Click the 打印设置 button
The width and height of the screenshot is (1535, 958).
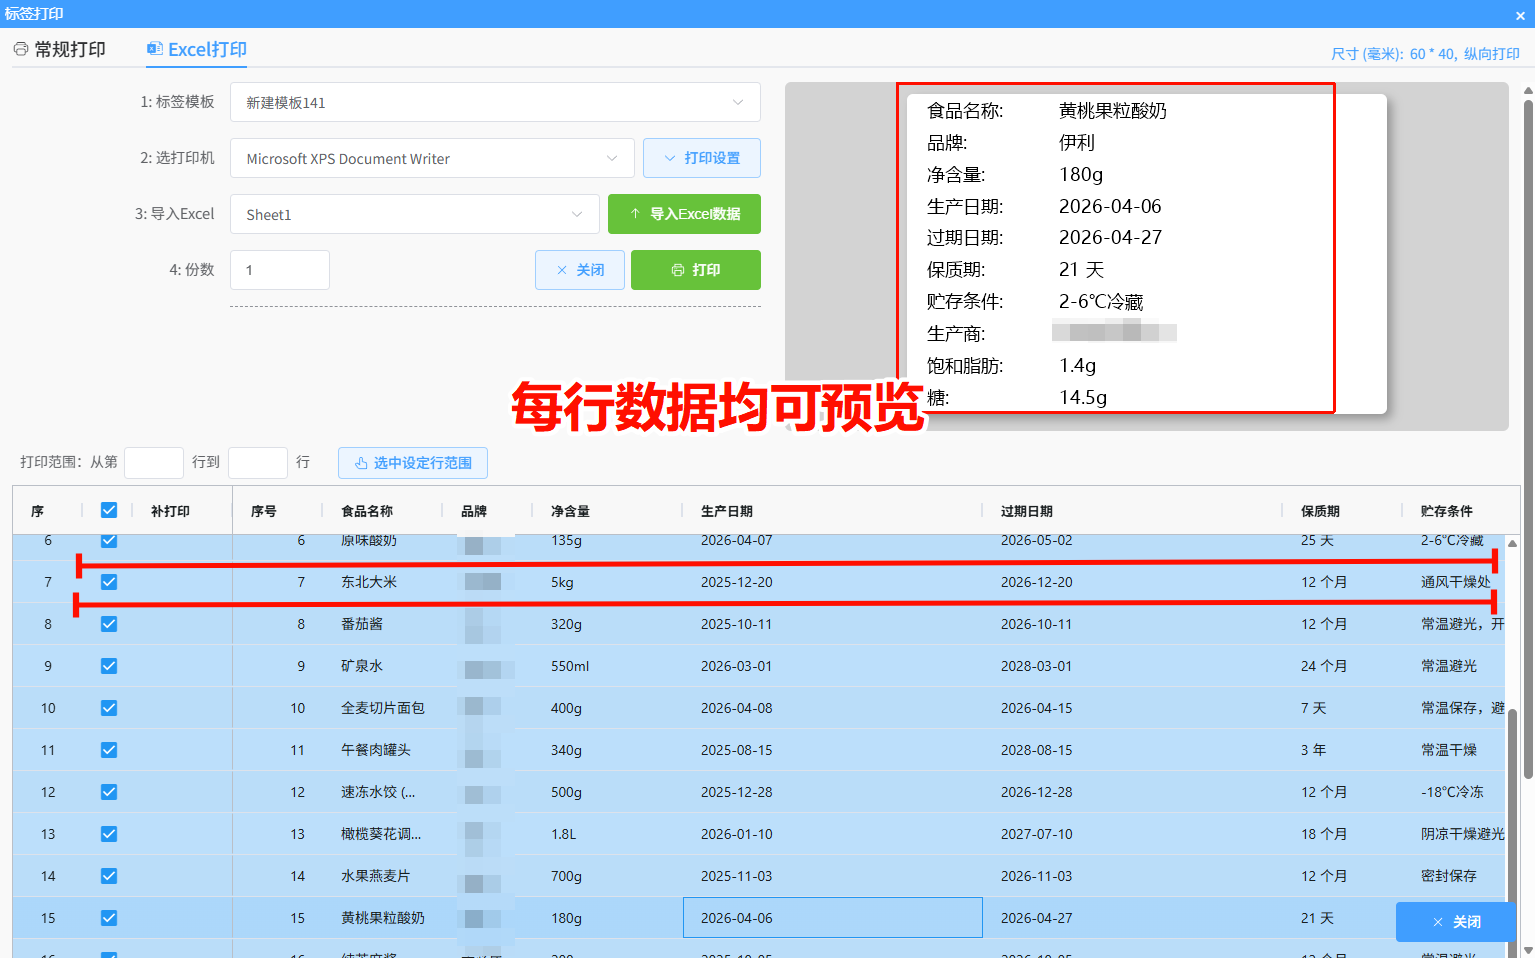click(701, 158)
